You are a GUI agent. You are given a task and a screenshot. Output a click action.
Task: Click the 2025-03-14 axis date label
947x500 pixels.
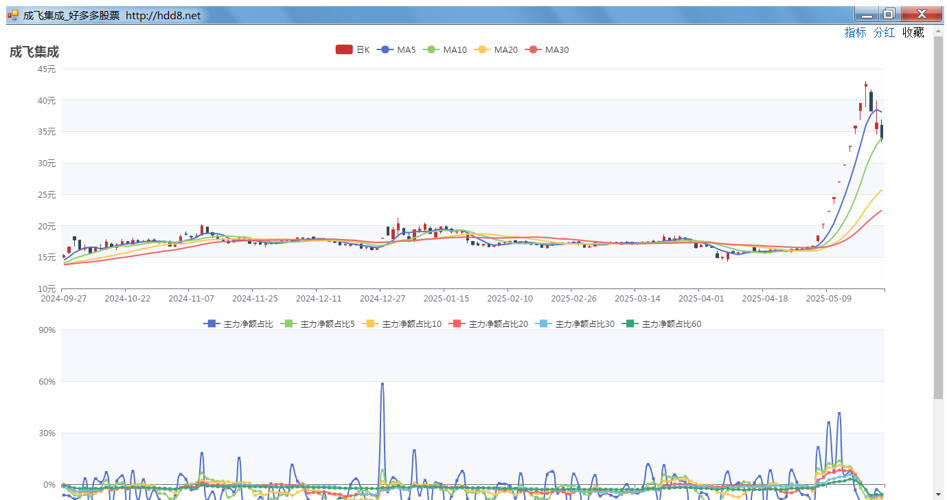637,298
